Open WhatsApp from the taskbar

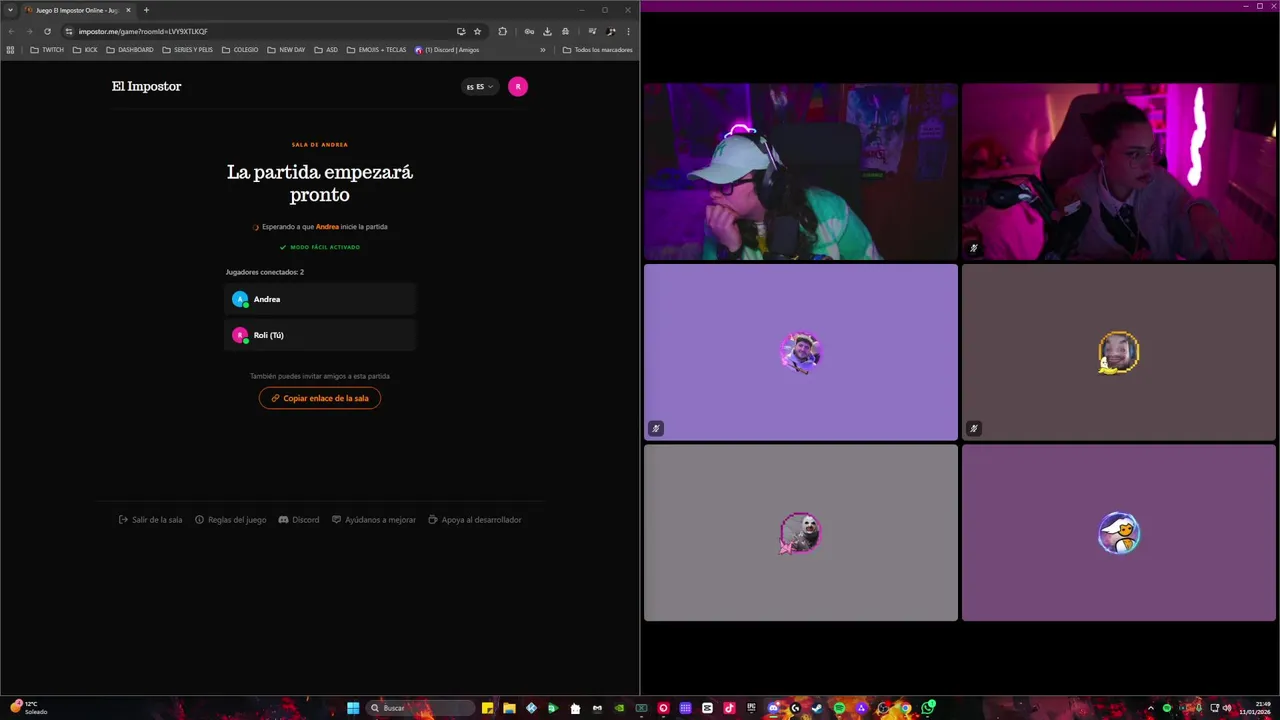(927, 708)
